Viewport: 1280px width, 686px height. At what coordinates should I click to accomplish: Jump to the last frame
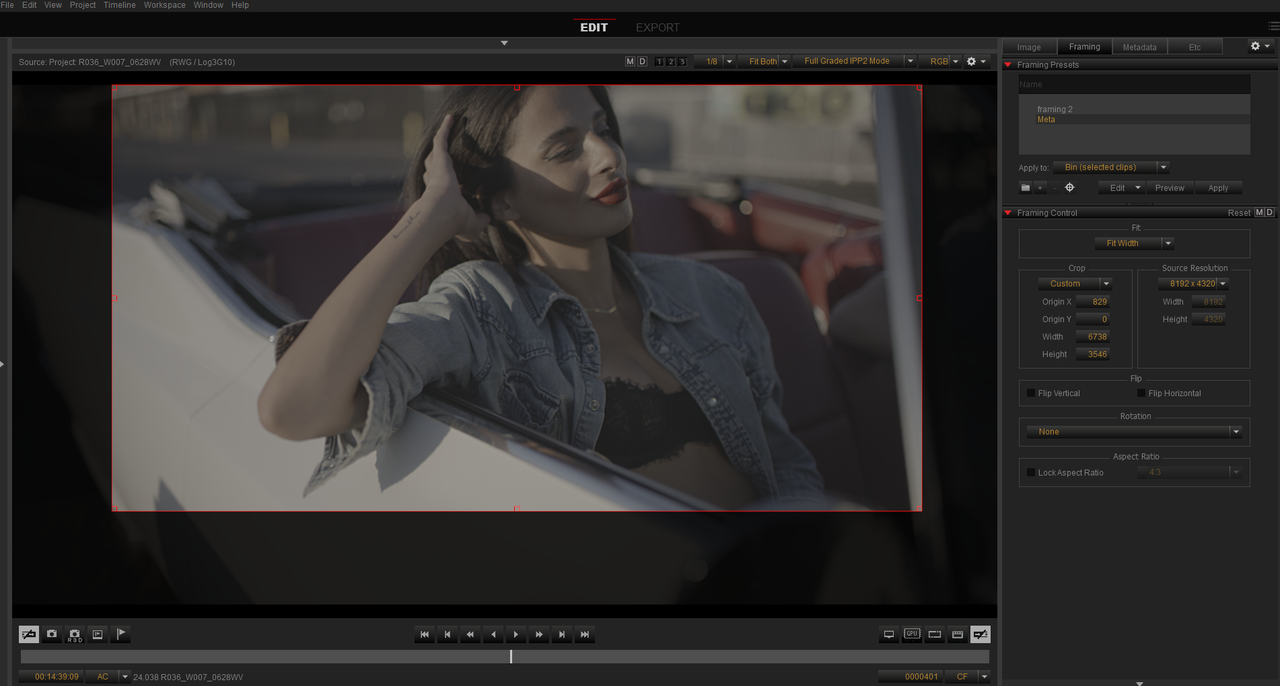[585, 634]
